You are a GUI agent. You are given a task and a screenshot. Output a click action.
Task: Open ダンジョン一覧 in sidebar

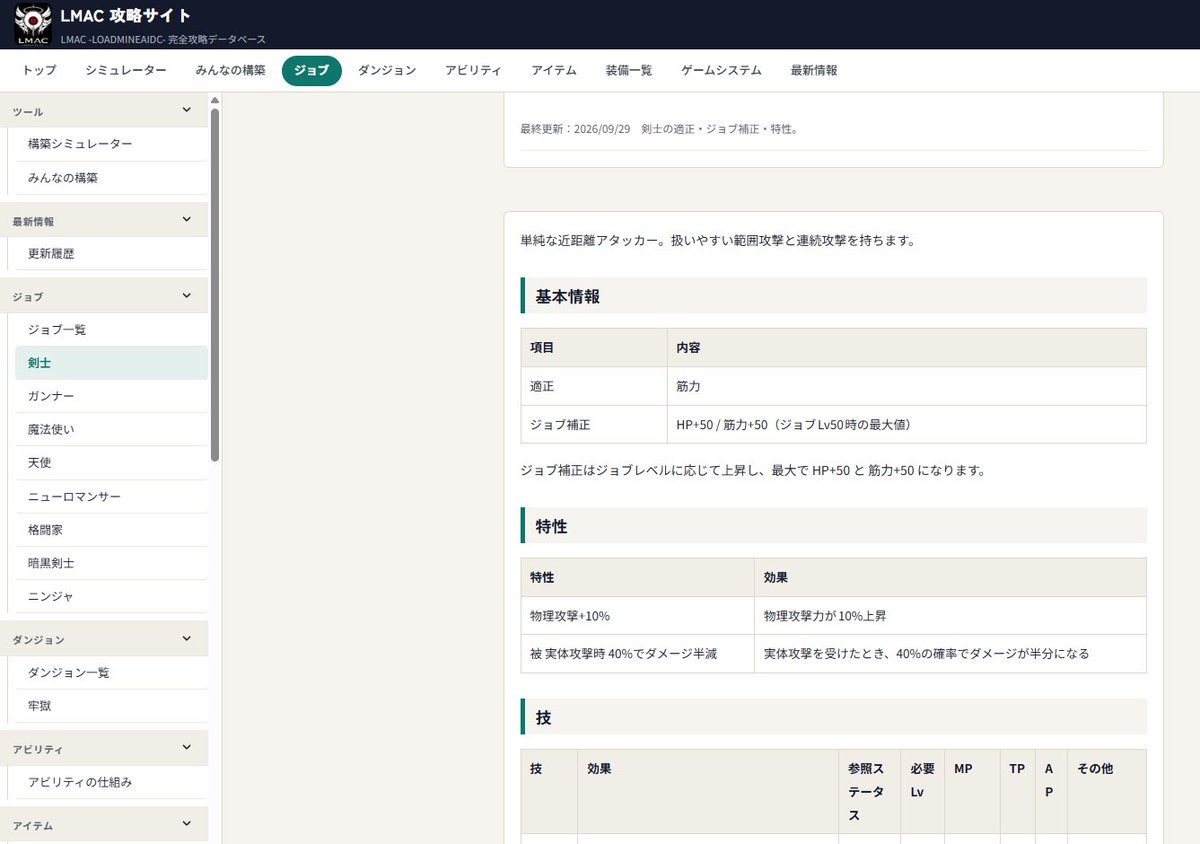pyautogui.click(x=112, y=673)
